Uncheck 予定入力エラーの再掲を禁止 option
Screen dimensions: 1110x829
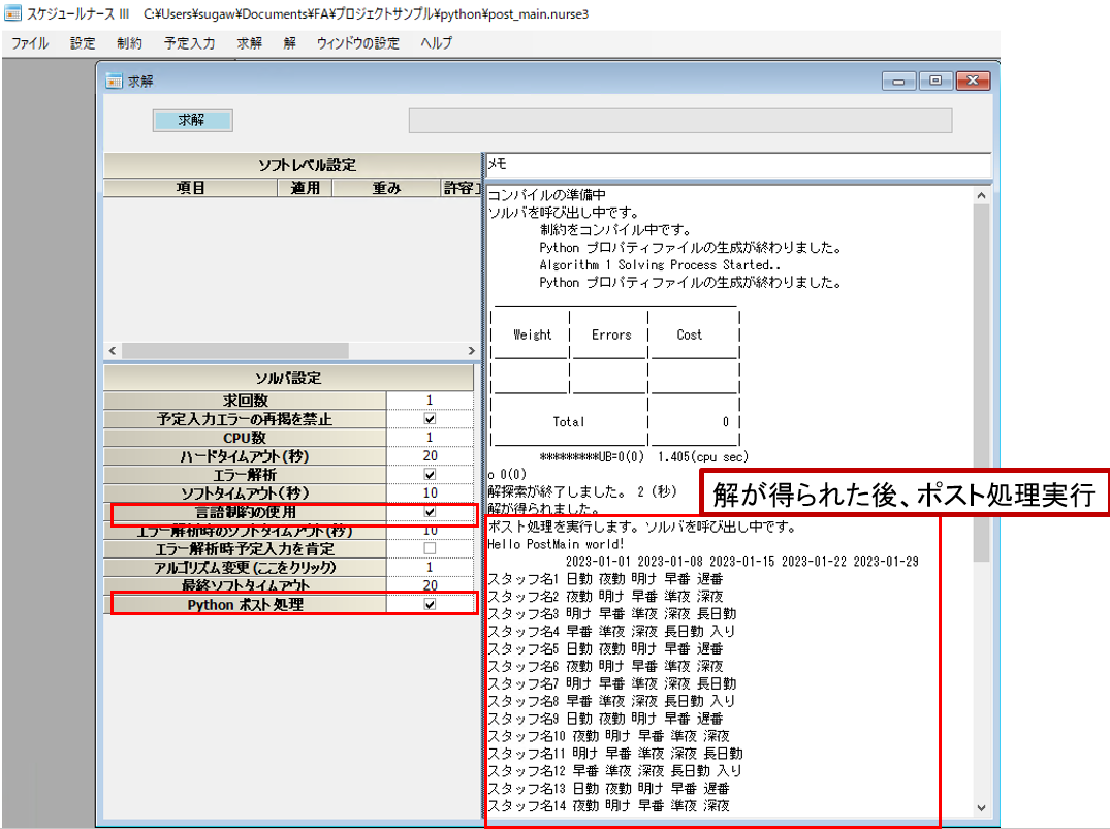point(430,419)
